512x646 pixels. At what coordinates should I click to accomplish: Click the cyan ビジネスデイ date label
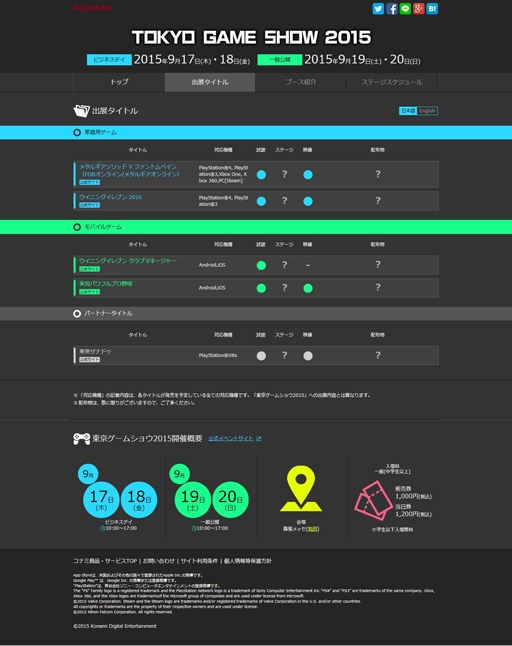coord(109,60)
